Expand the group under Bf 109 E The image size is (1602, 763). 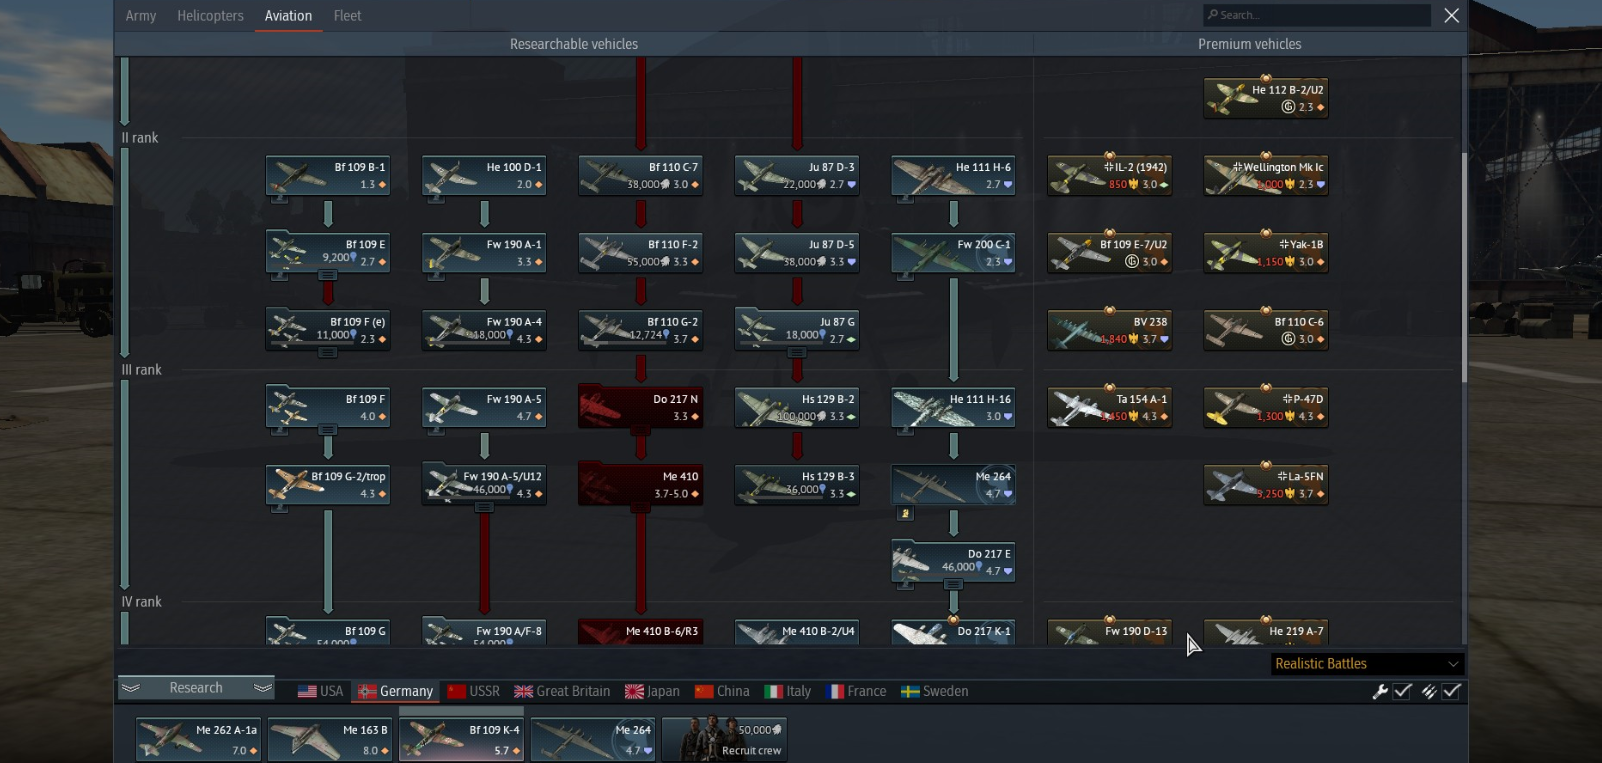(328, 274)
